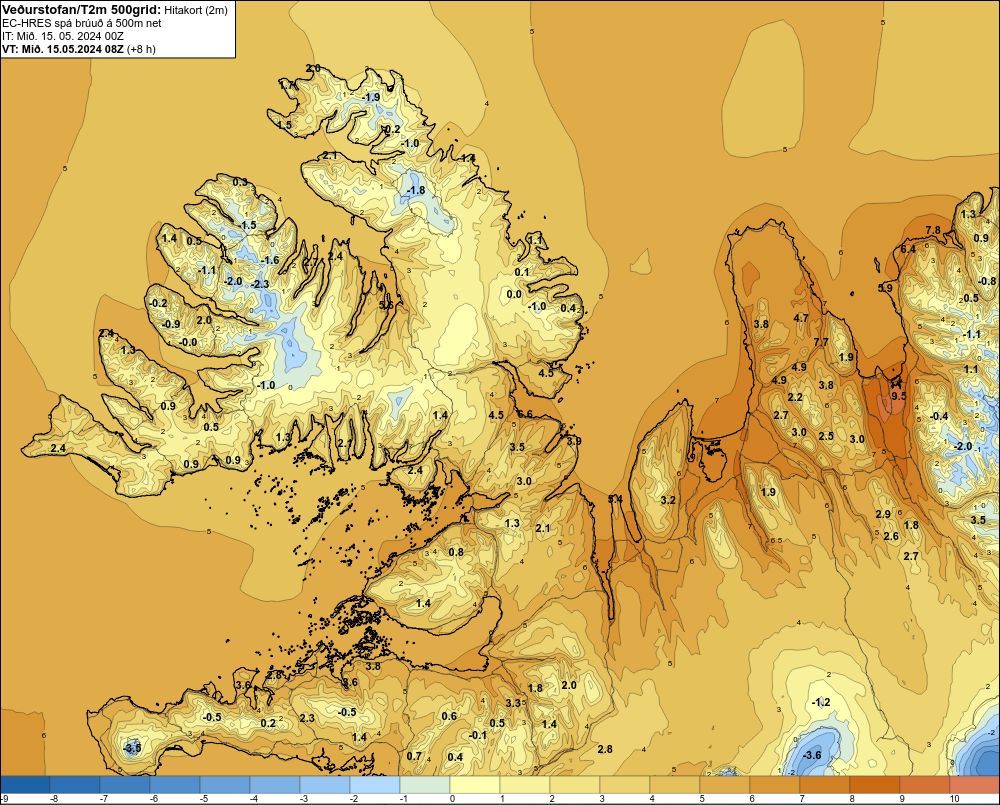Click the -0.9 temperature value

[170, 324]
